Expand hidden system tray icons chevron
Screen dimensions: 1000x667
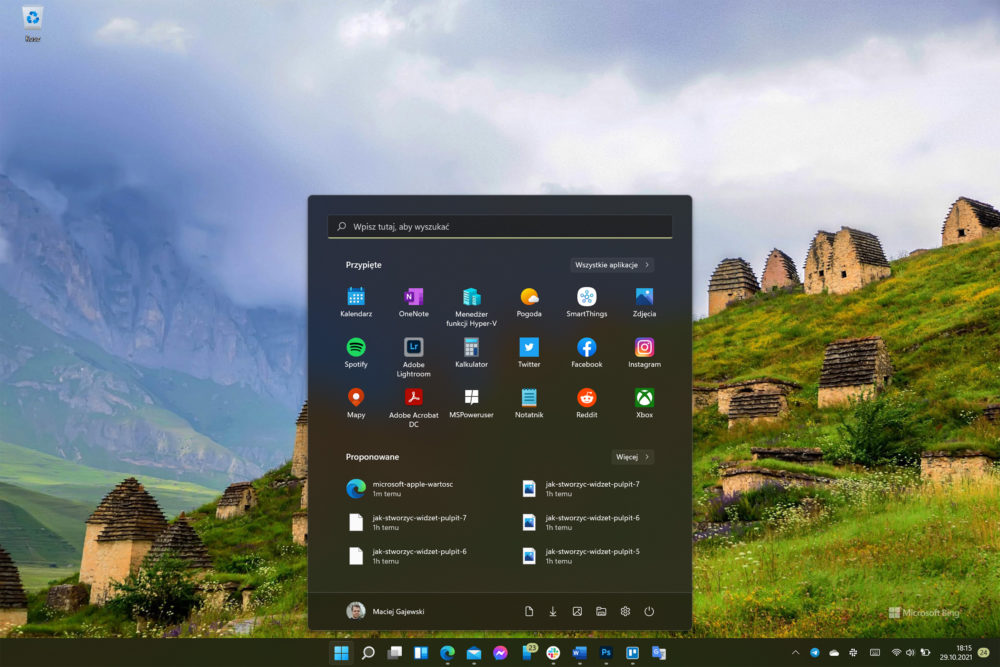click(795, 652)
